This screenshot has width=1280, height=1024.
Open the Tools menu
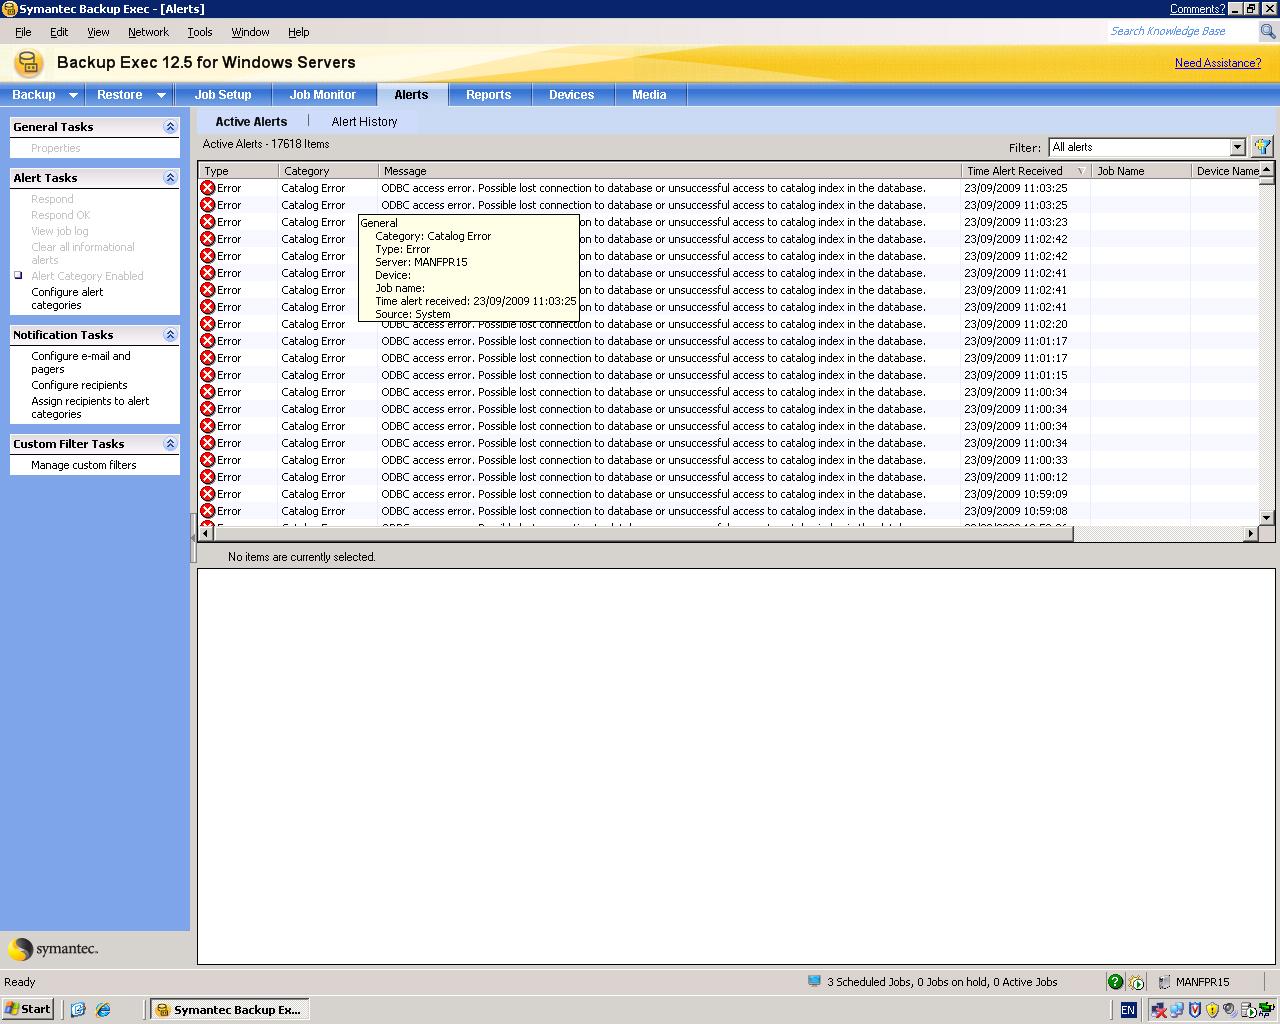[199, 32]
